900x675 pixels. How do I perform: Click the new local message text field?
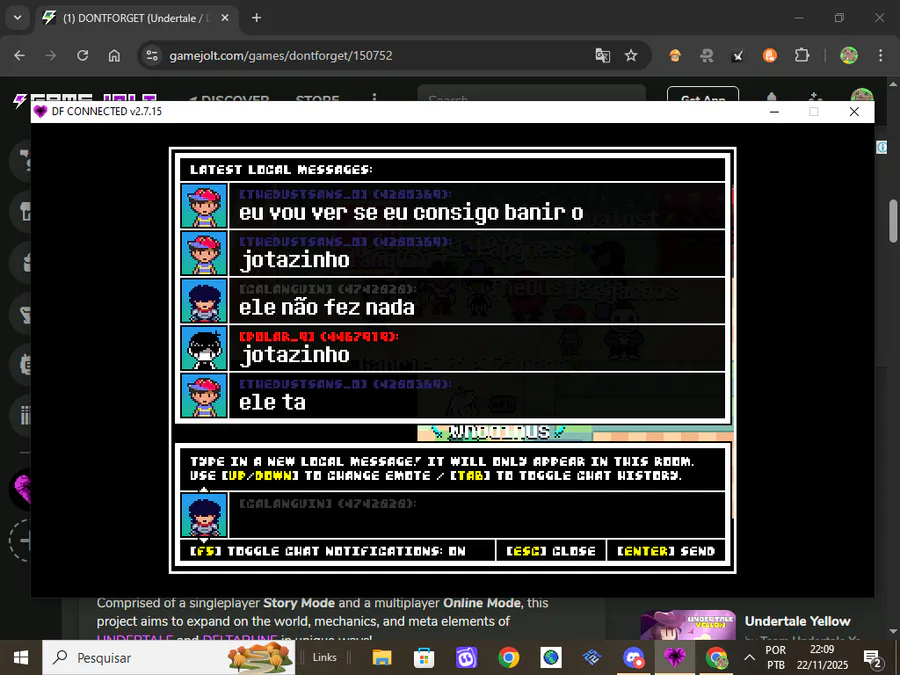click(477, 515)
